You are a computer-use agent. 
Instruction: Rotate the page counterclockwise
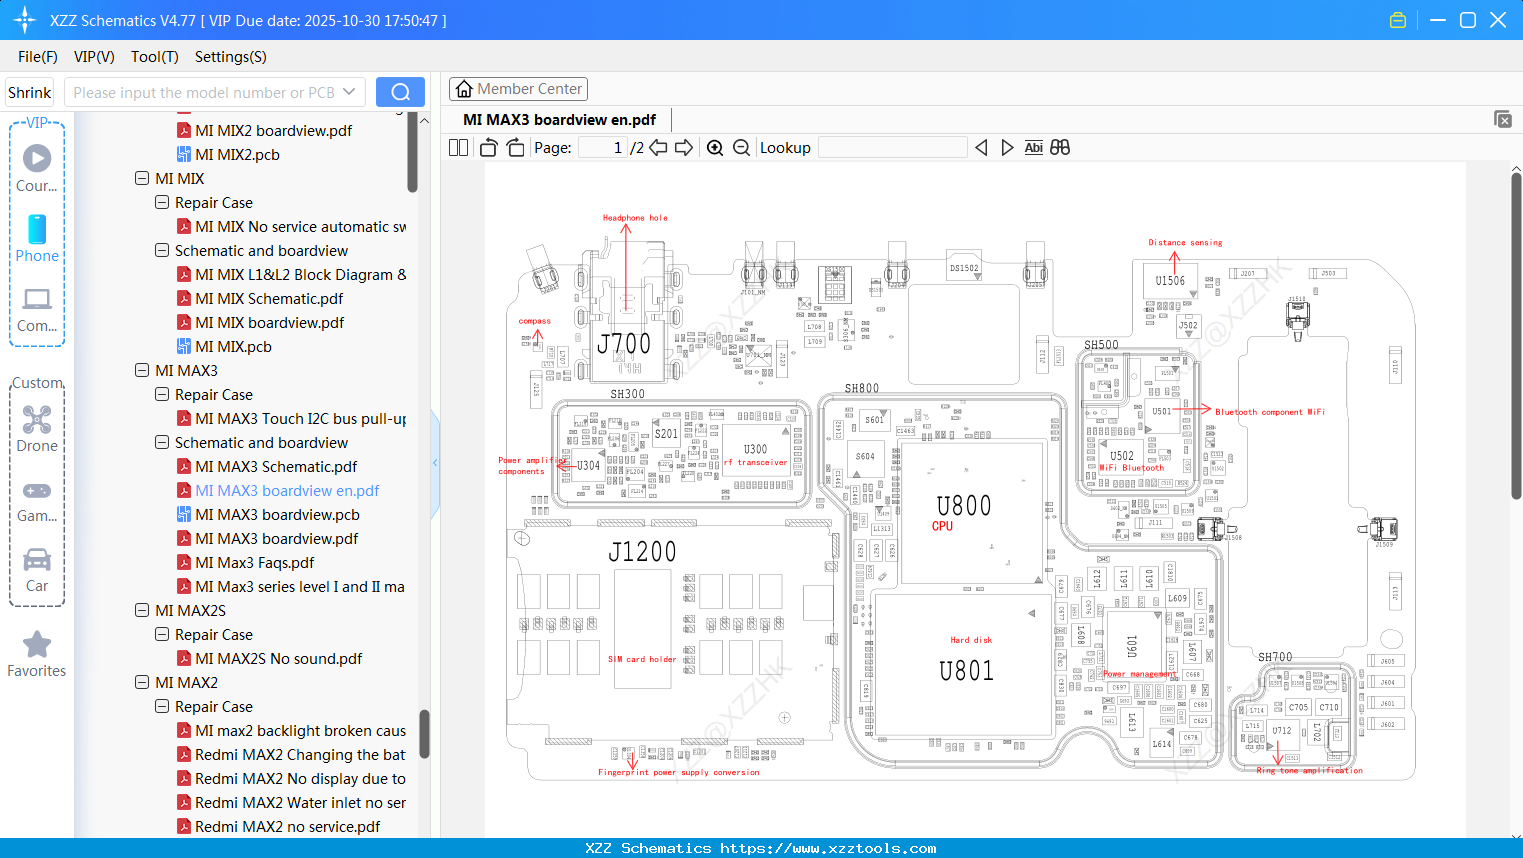coord(487,147)
